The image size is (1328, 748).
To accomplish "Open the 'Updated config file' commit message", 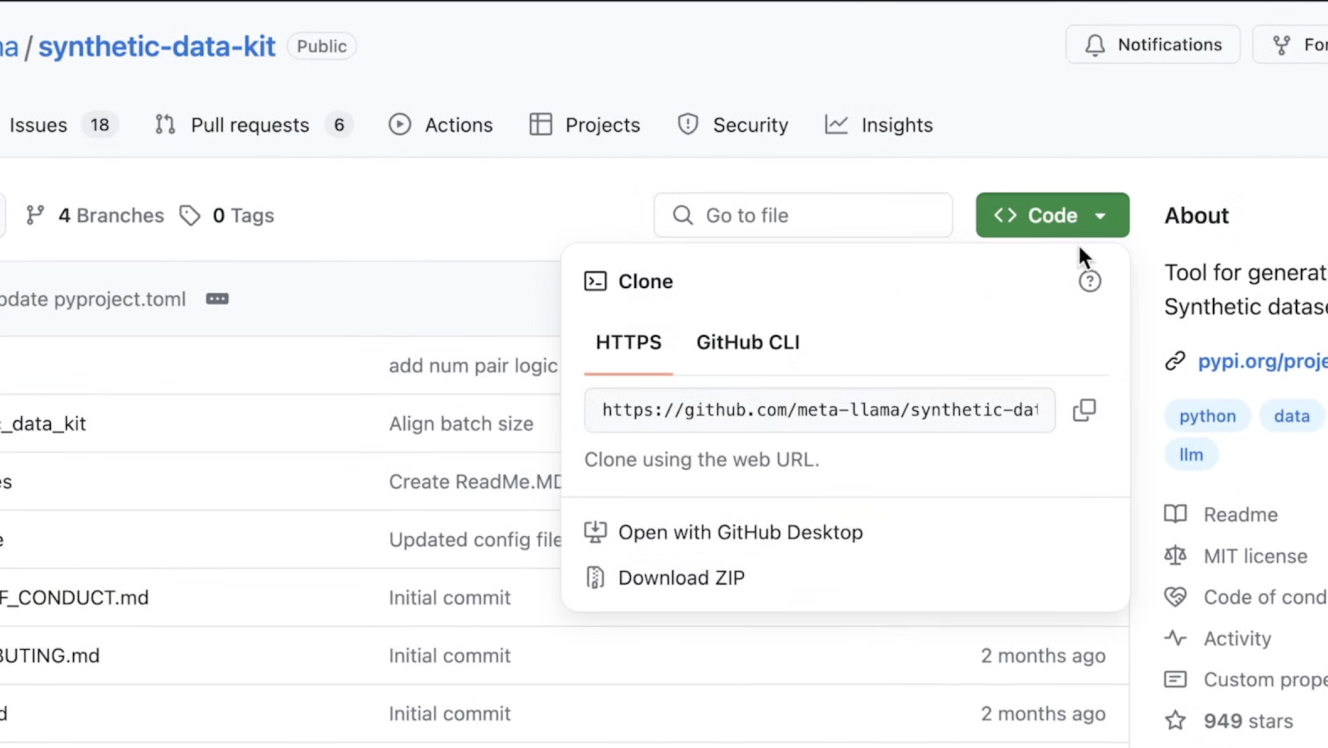I will [475, 540].
